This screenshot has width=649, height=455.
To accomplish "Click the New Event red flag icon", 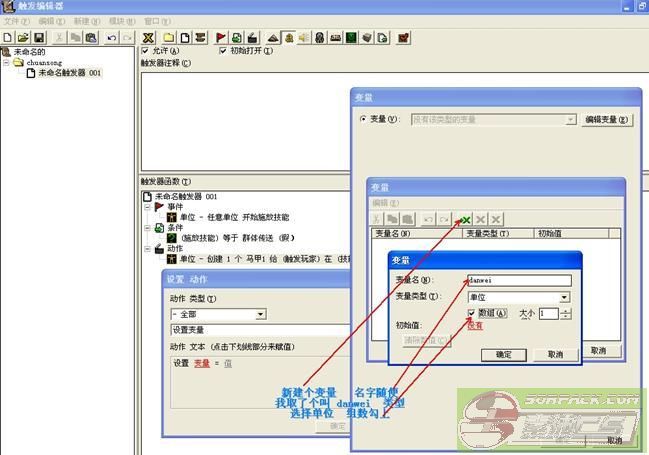I will point(221,37).
